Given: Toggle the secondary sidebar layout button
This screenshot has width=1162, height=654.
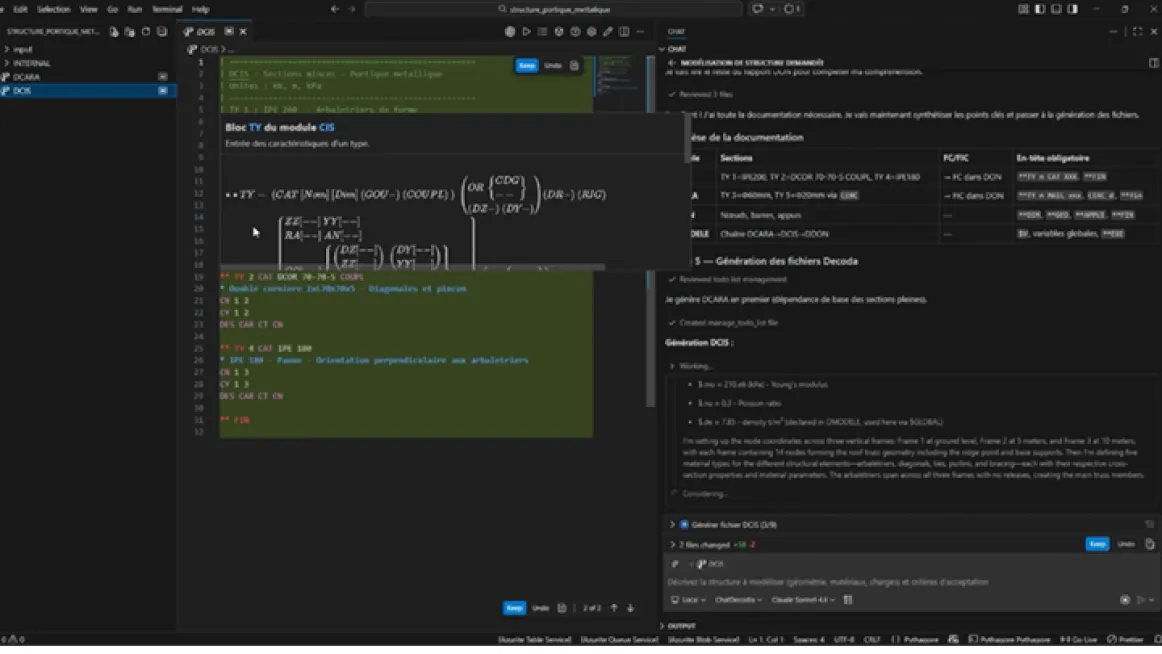Looking at the screenshot, I should coord(1073,9).
